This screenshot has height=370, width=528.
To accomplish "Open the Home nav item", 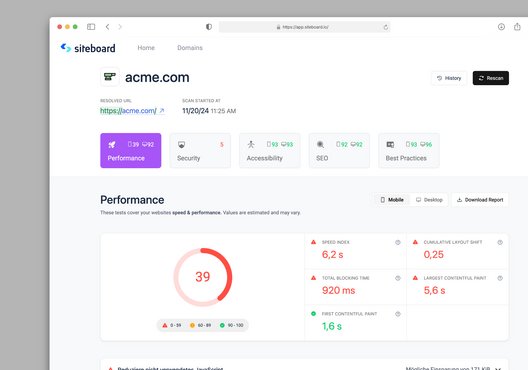I will [146, 48].
